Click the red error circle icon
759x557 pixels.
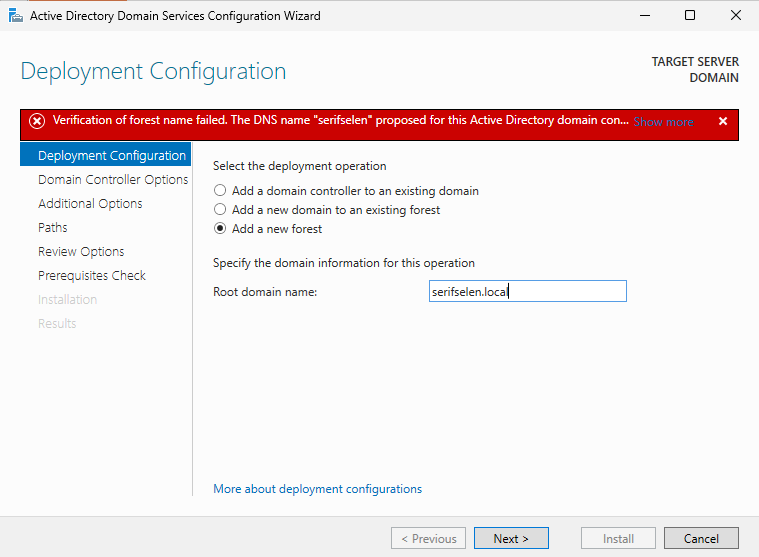pos(37,121)
